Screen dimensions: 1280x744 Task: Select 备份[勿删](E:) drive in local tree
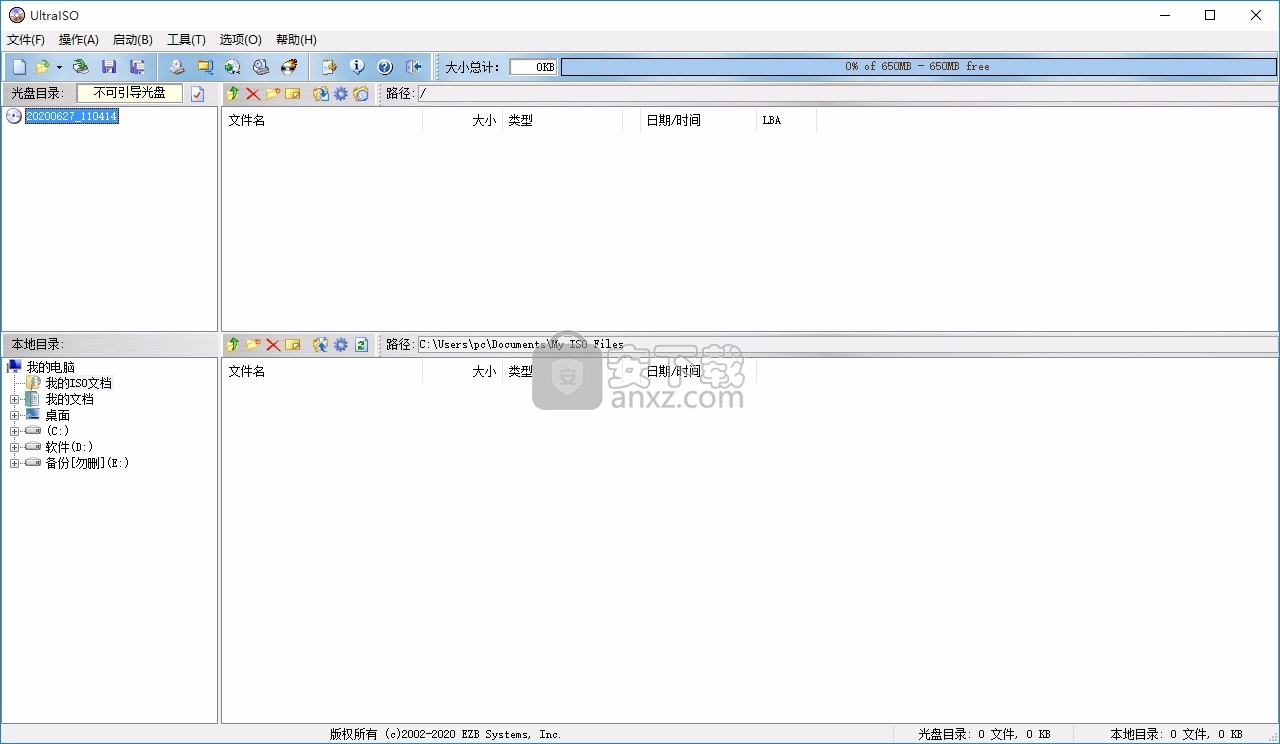(87, 463)
